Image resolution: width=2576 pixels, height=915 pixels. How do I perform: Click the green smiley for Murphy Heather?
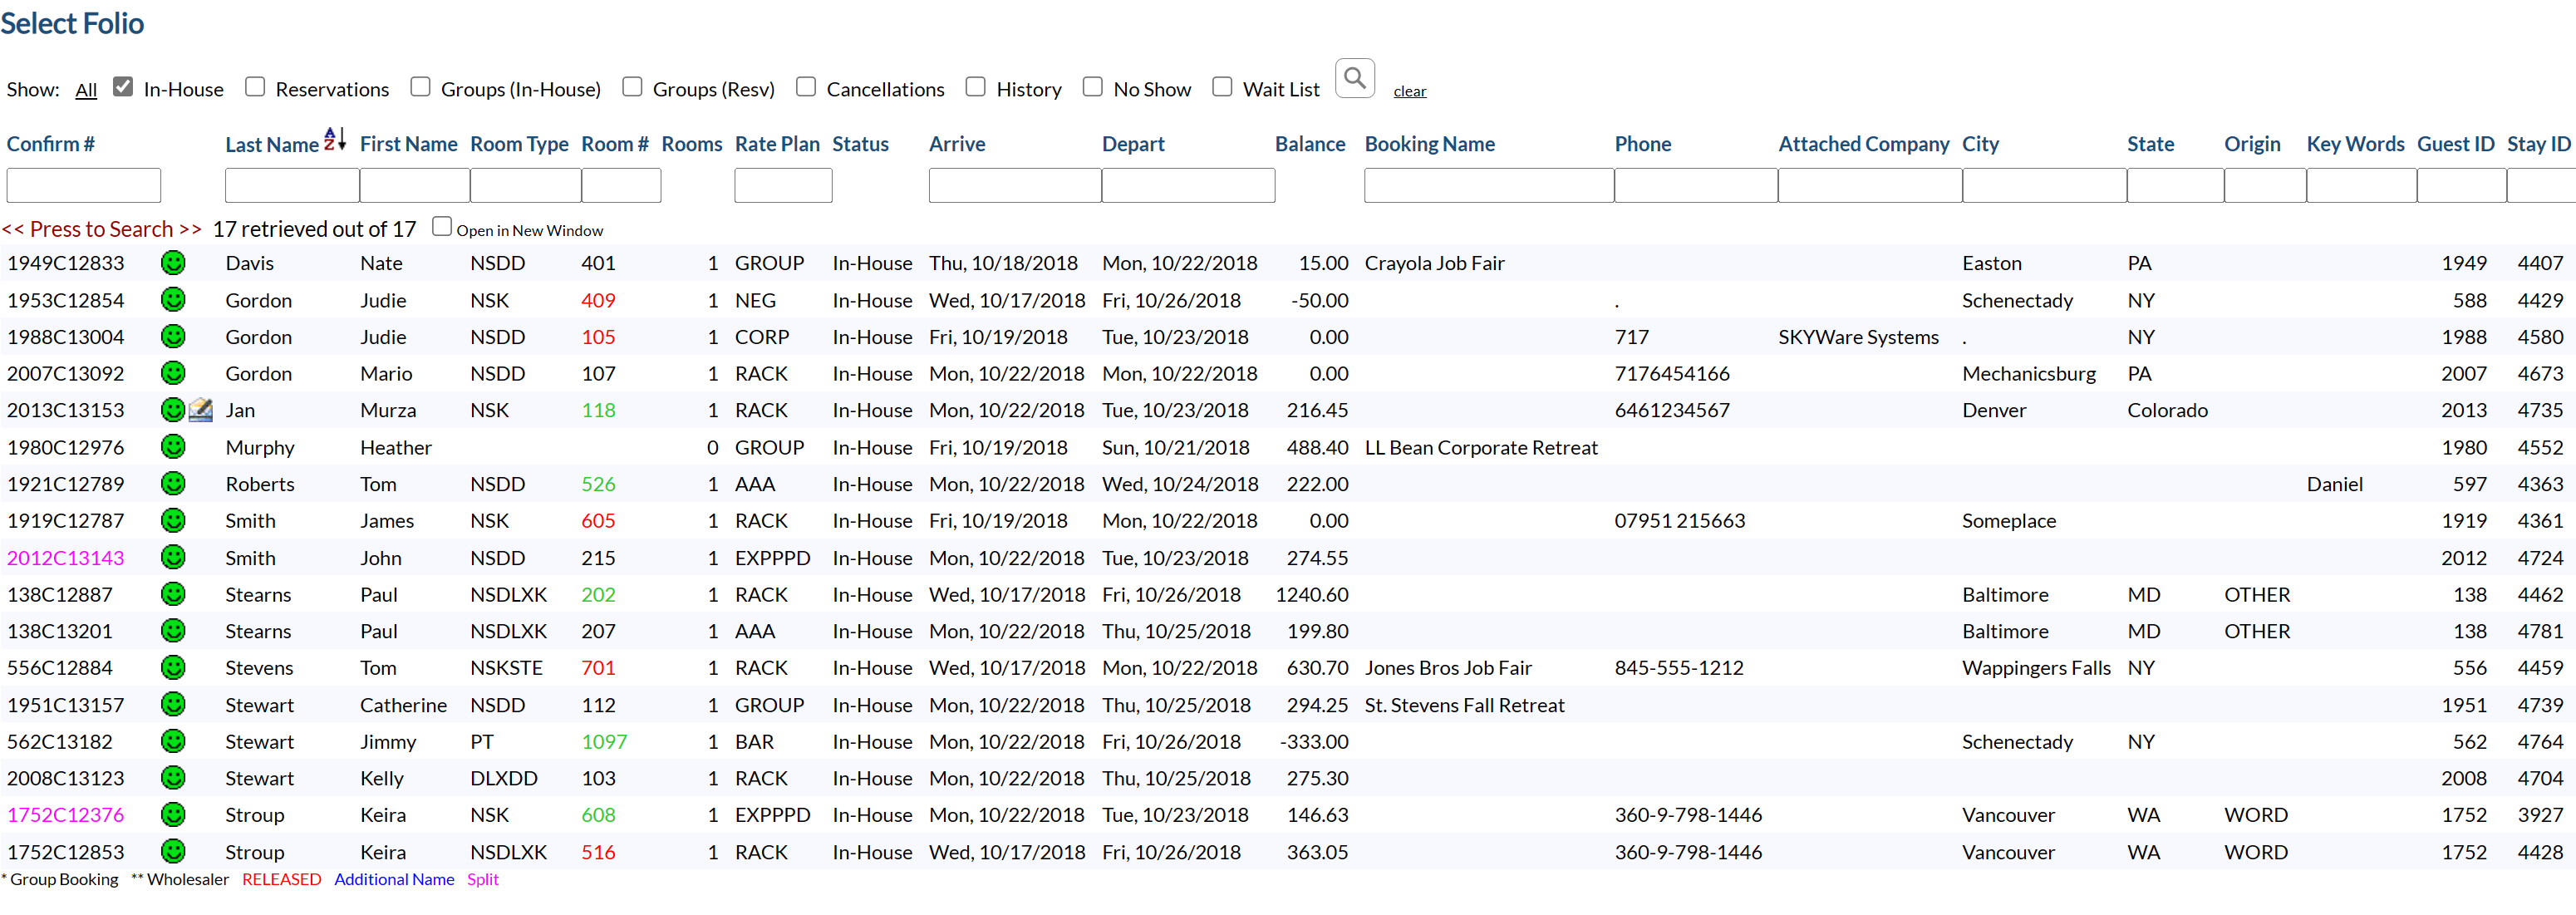[173, 447]
